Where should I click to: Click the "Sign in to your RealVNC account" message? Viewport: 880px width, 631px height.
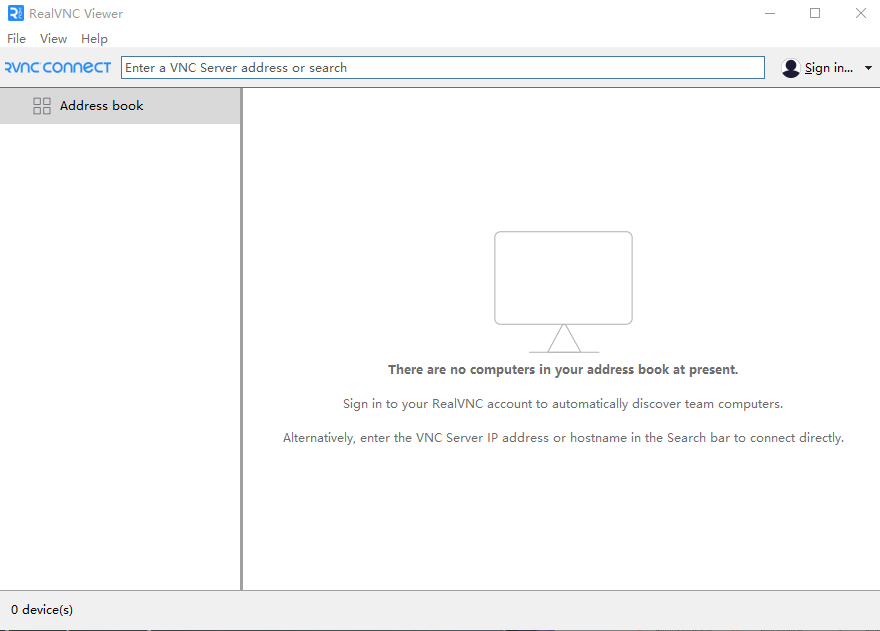[x=563, y=404]
